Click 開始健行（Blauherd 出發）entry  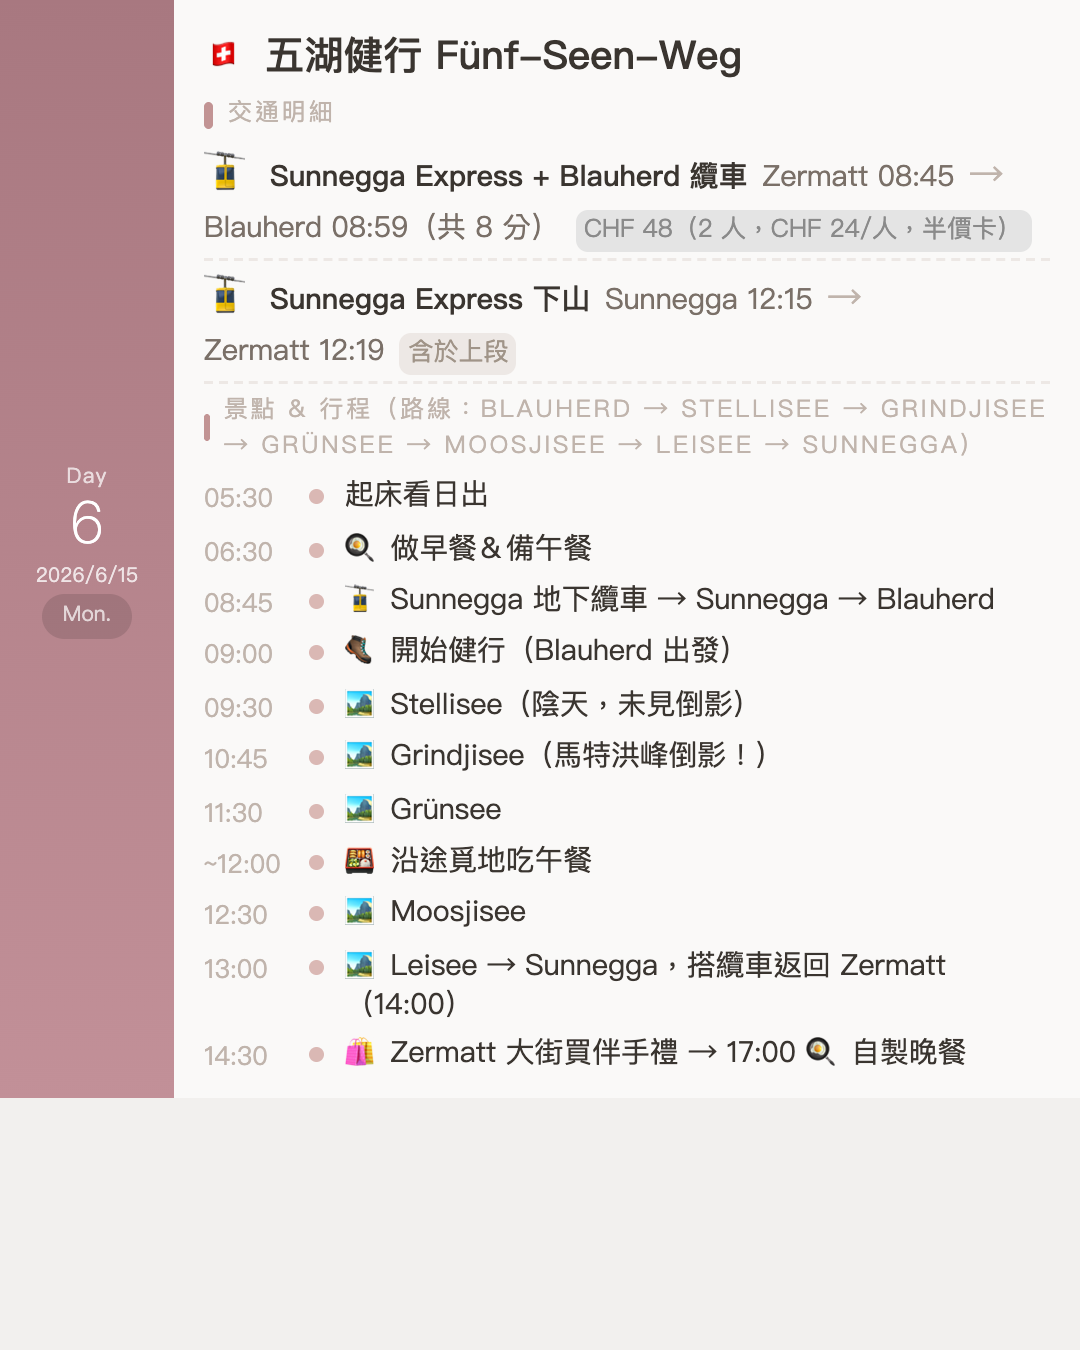[561, 650]
